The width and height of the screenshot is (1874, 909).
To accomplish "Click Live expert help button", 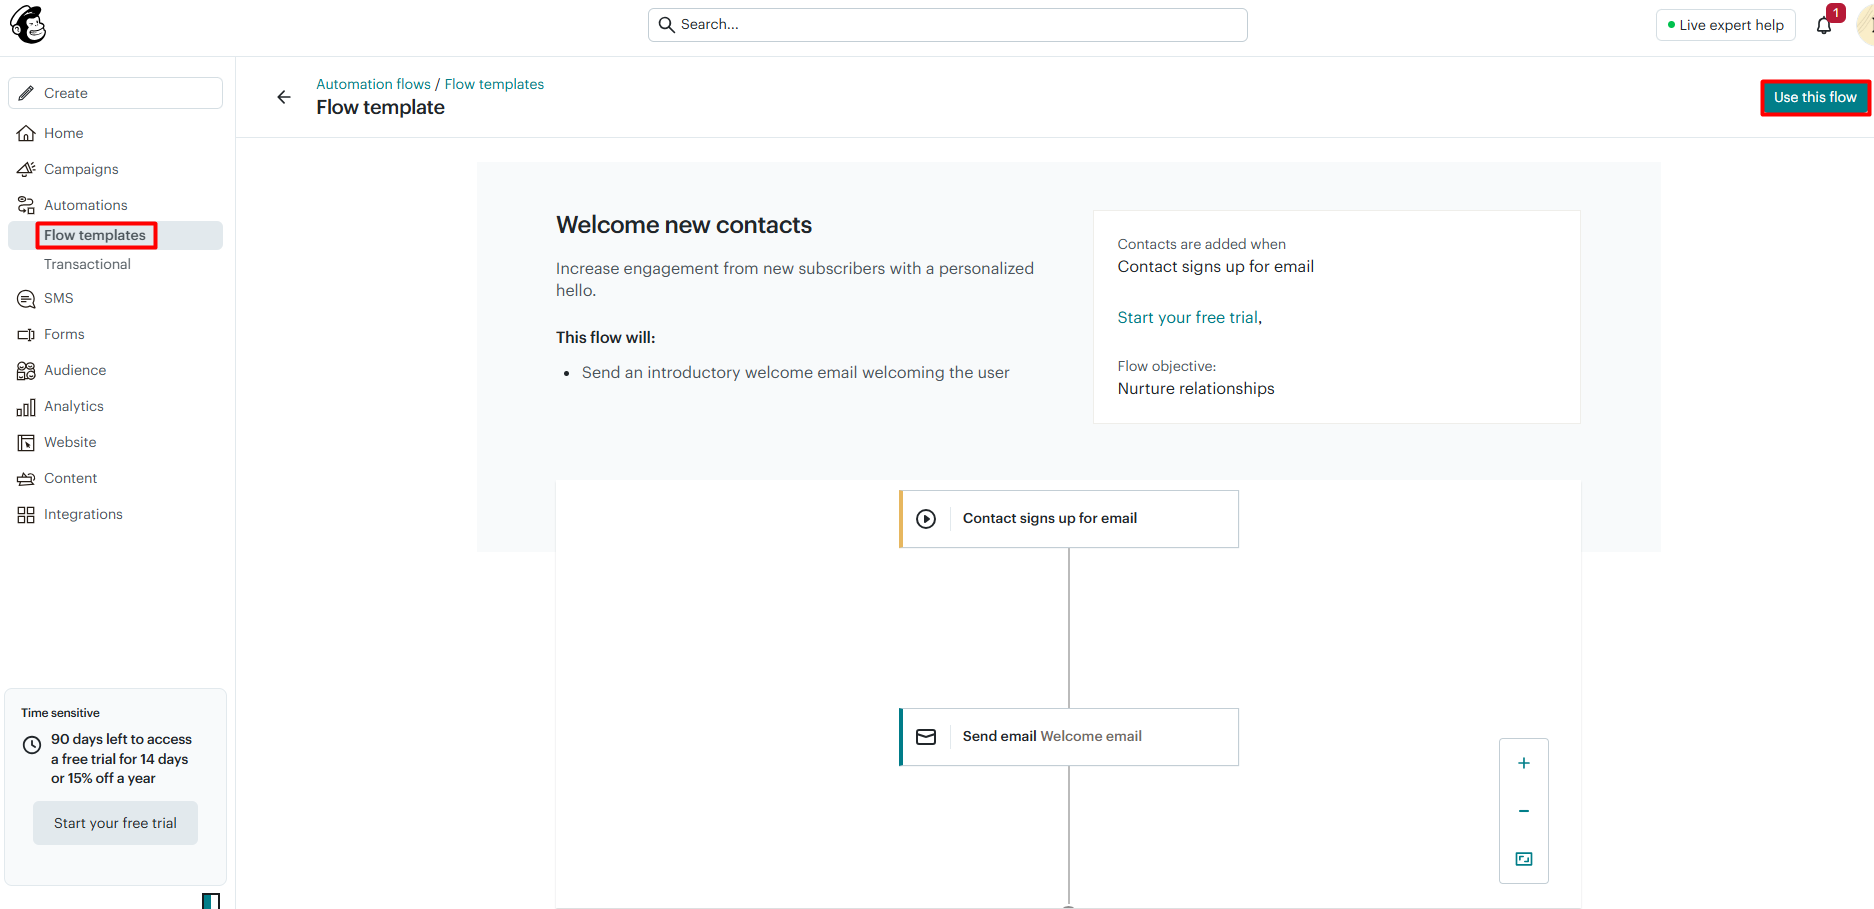I will tap(1726, 25).
